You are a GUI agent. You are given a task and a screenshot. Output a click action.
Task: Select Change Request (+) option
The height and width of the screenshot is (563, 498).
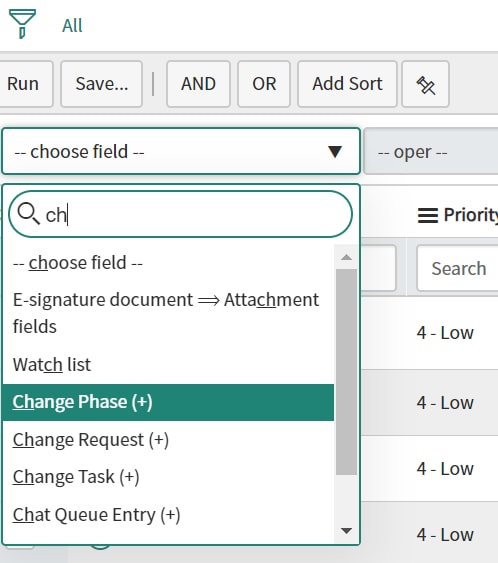(x=168, y=440)
